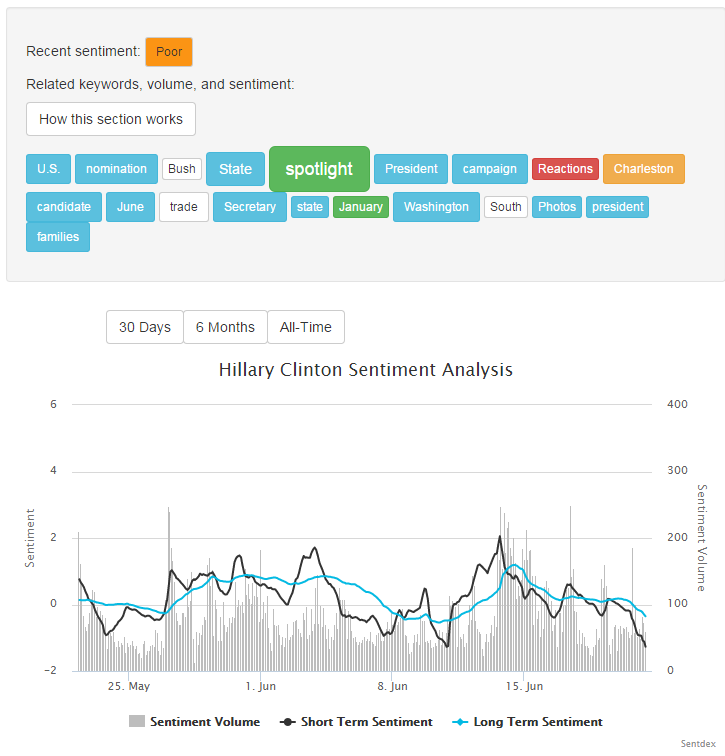Choose the Bush keyword tag
The image size is (725, 756).
point(182,169)
